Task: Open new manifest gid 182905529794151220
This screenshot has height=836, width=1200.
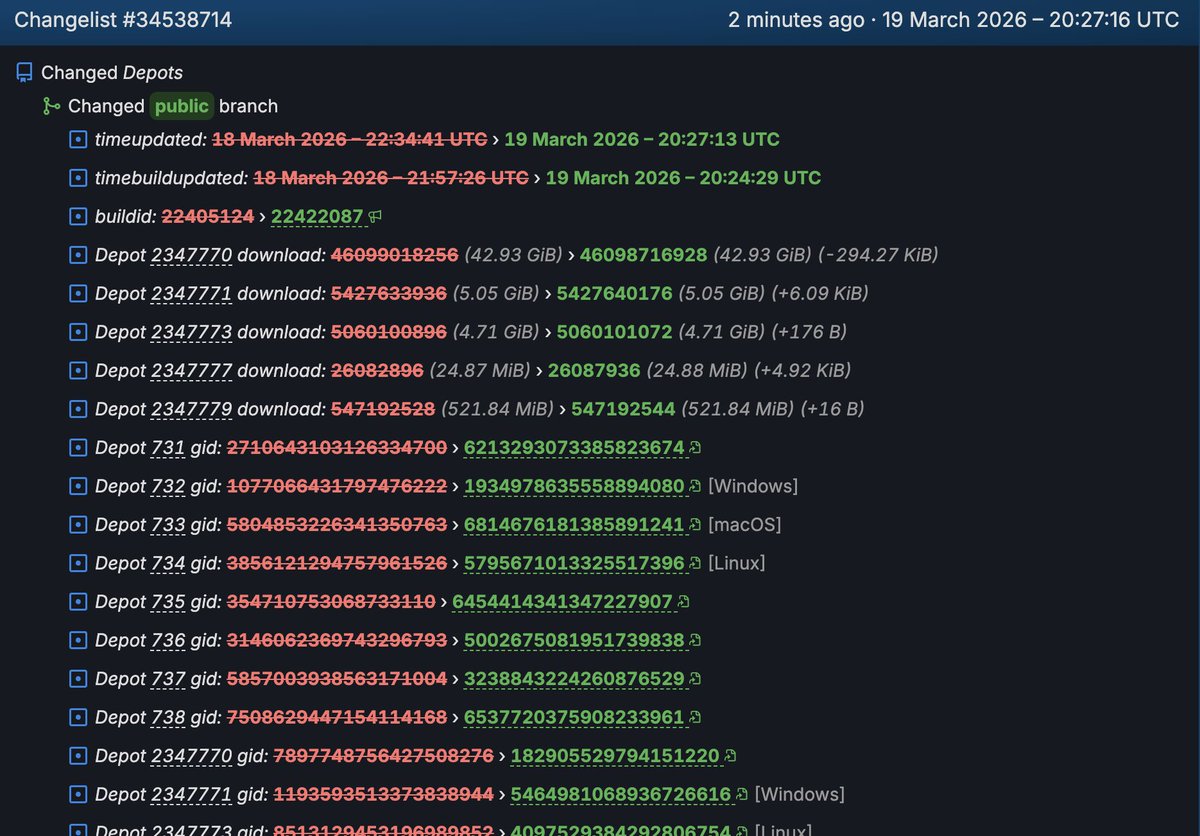Action: [x=615, y=755]
